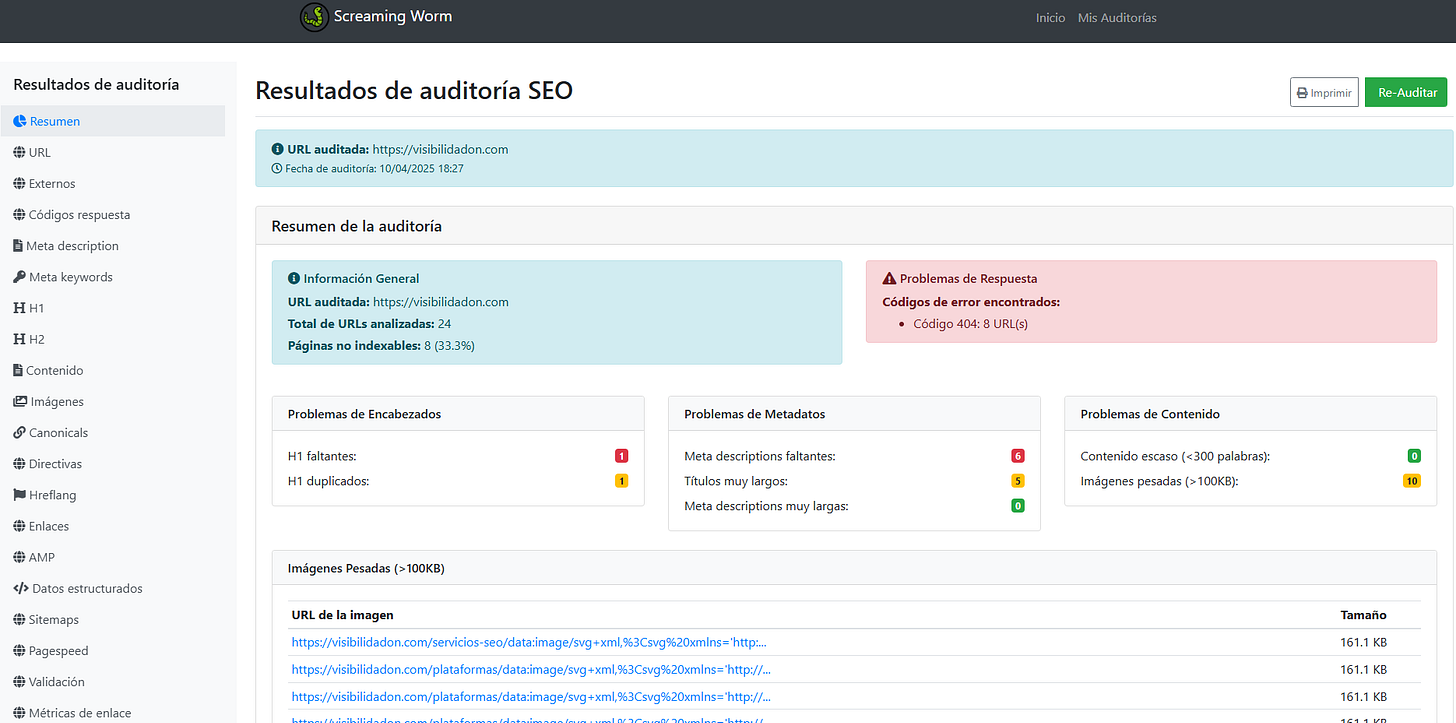Click the flag icon next to Hreflang

19,495
